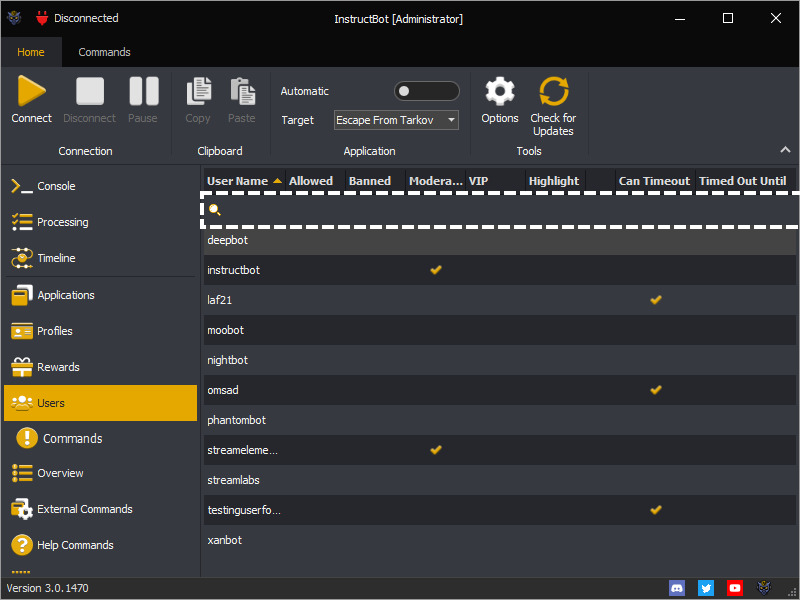
Task: Sort by Allowed column header
Action: point(315,181)
